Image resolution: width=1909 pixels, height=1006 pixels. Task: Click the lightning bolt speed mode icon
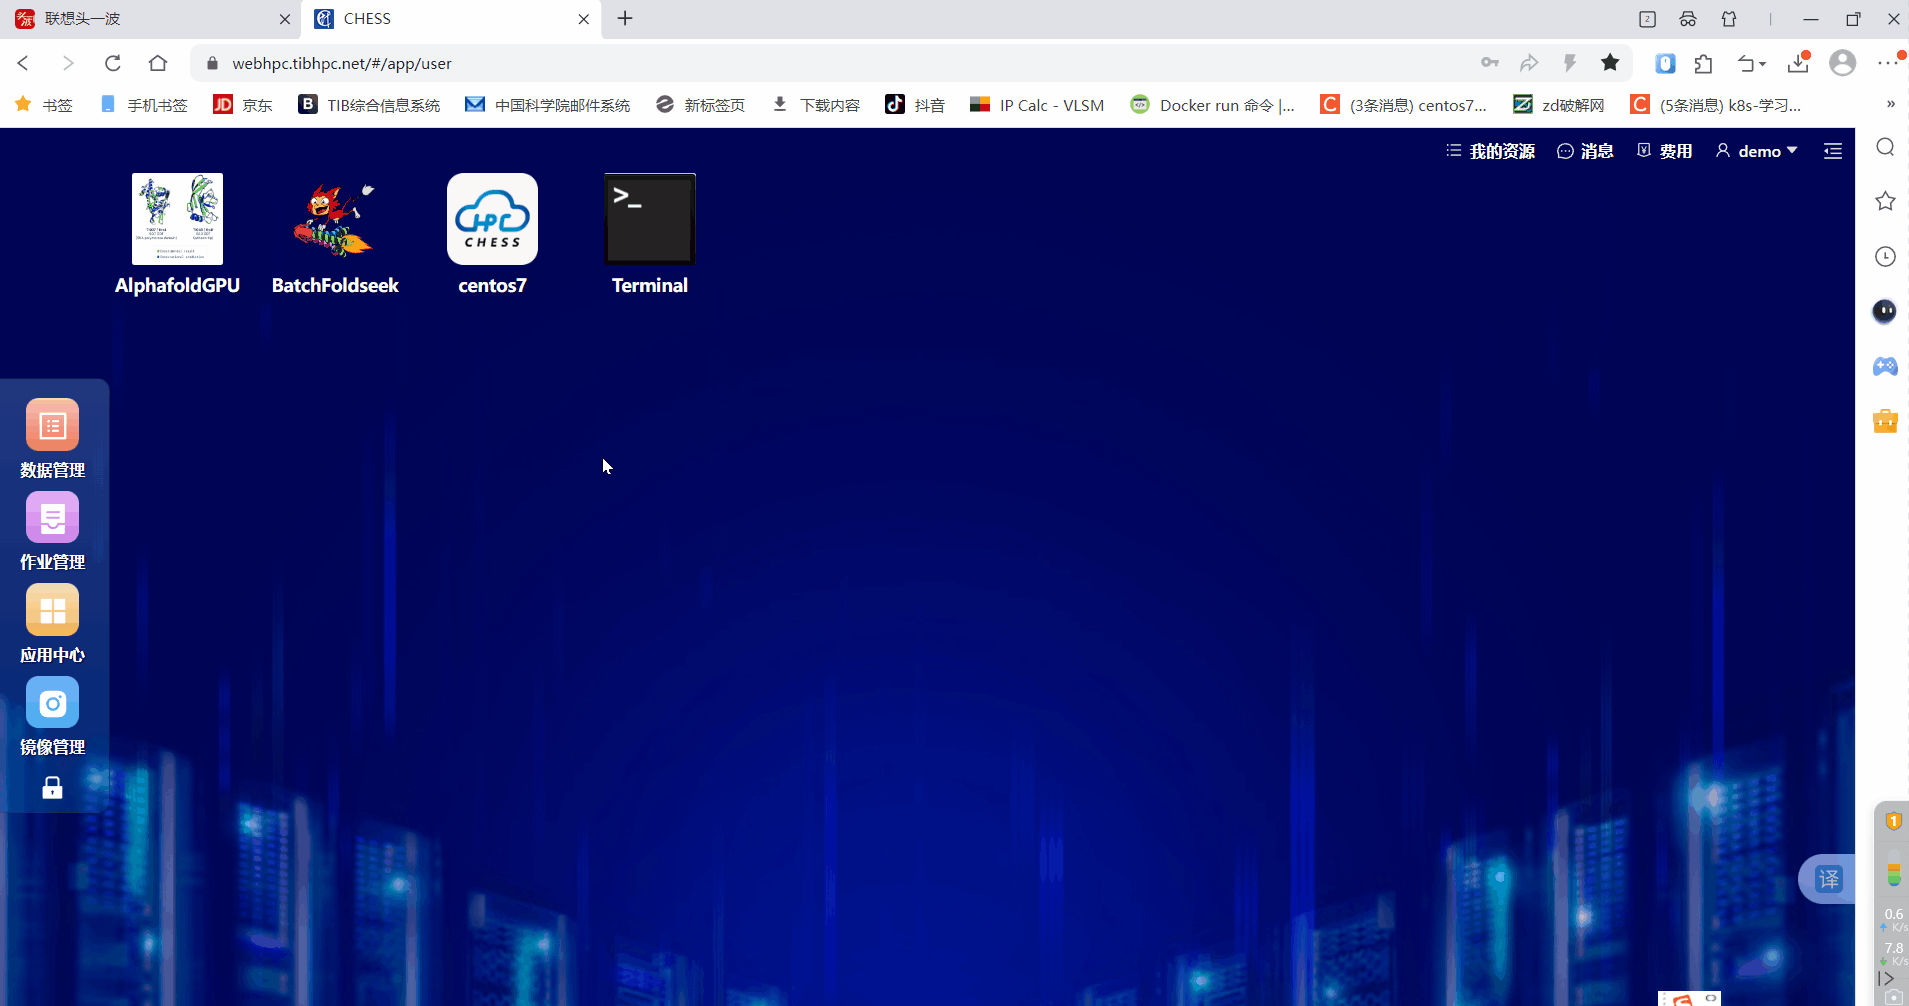pos(1570,63)
